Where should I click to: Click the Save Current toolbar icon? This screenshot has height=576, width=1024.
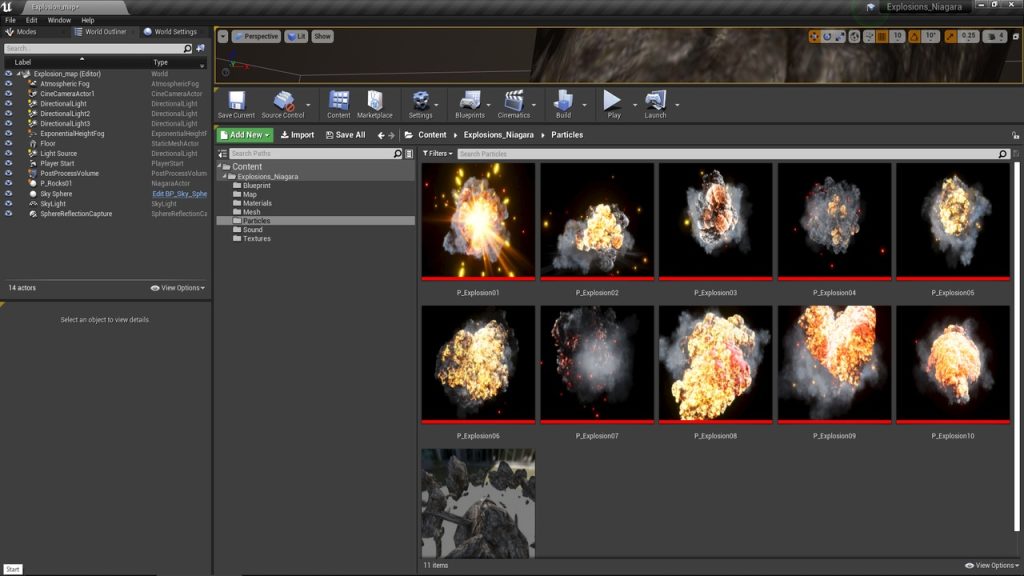pos(236,102)
